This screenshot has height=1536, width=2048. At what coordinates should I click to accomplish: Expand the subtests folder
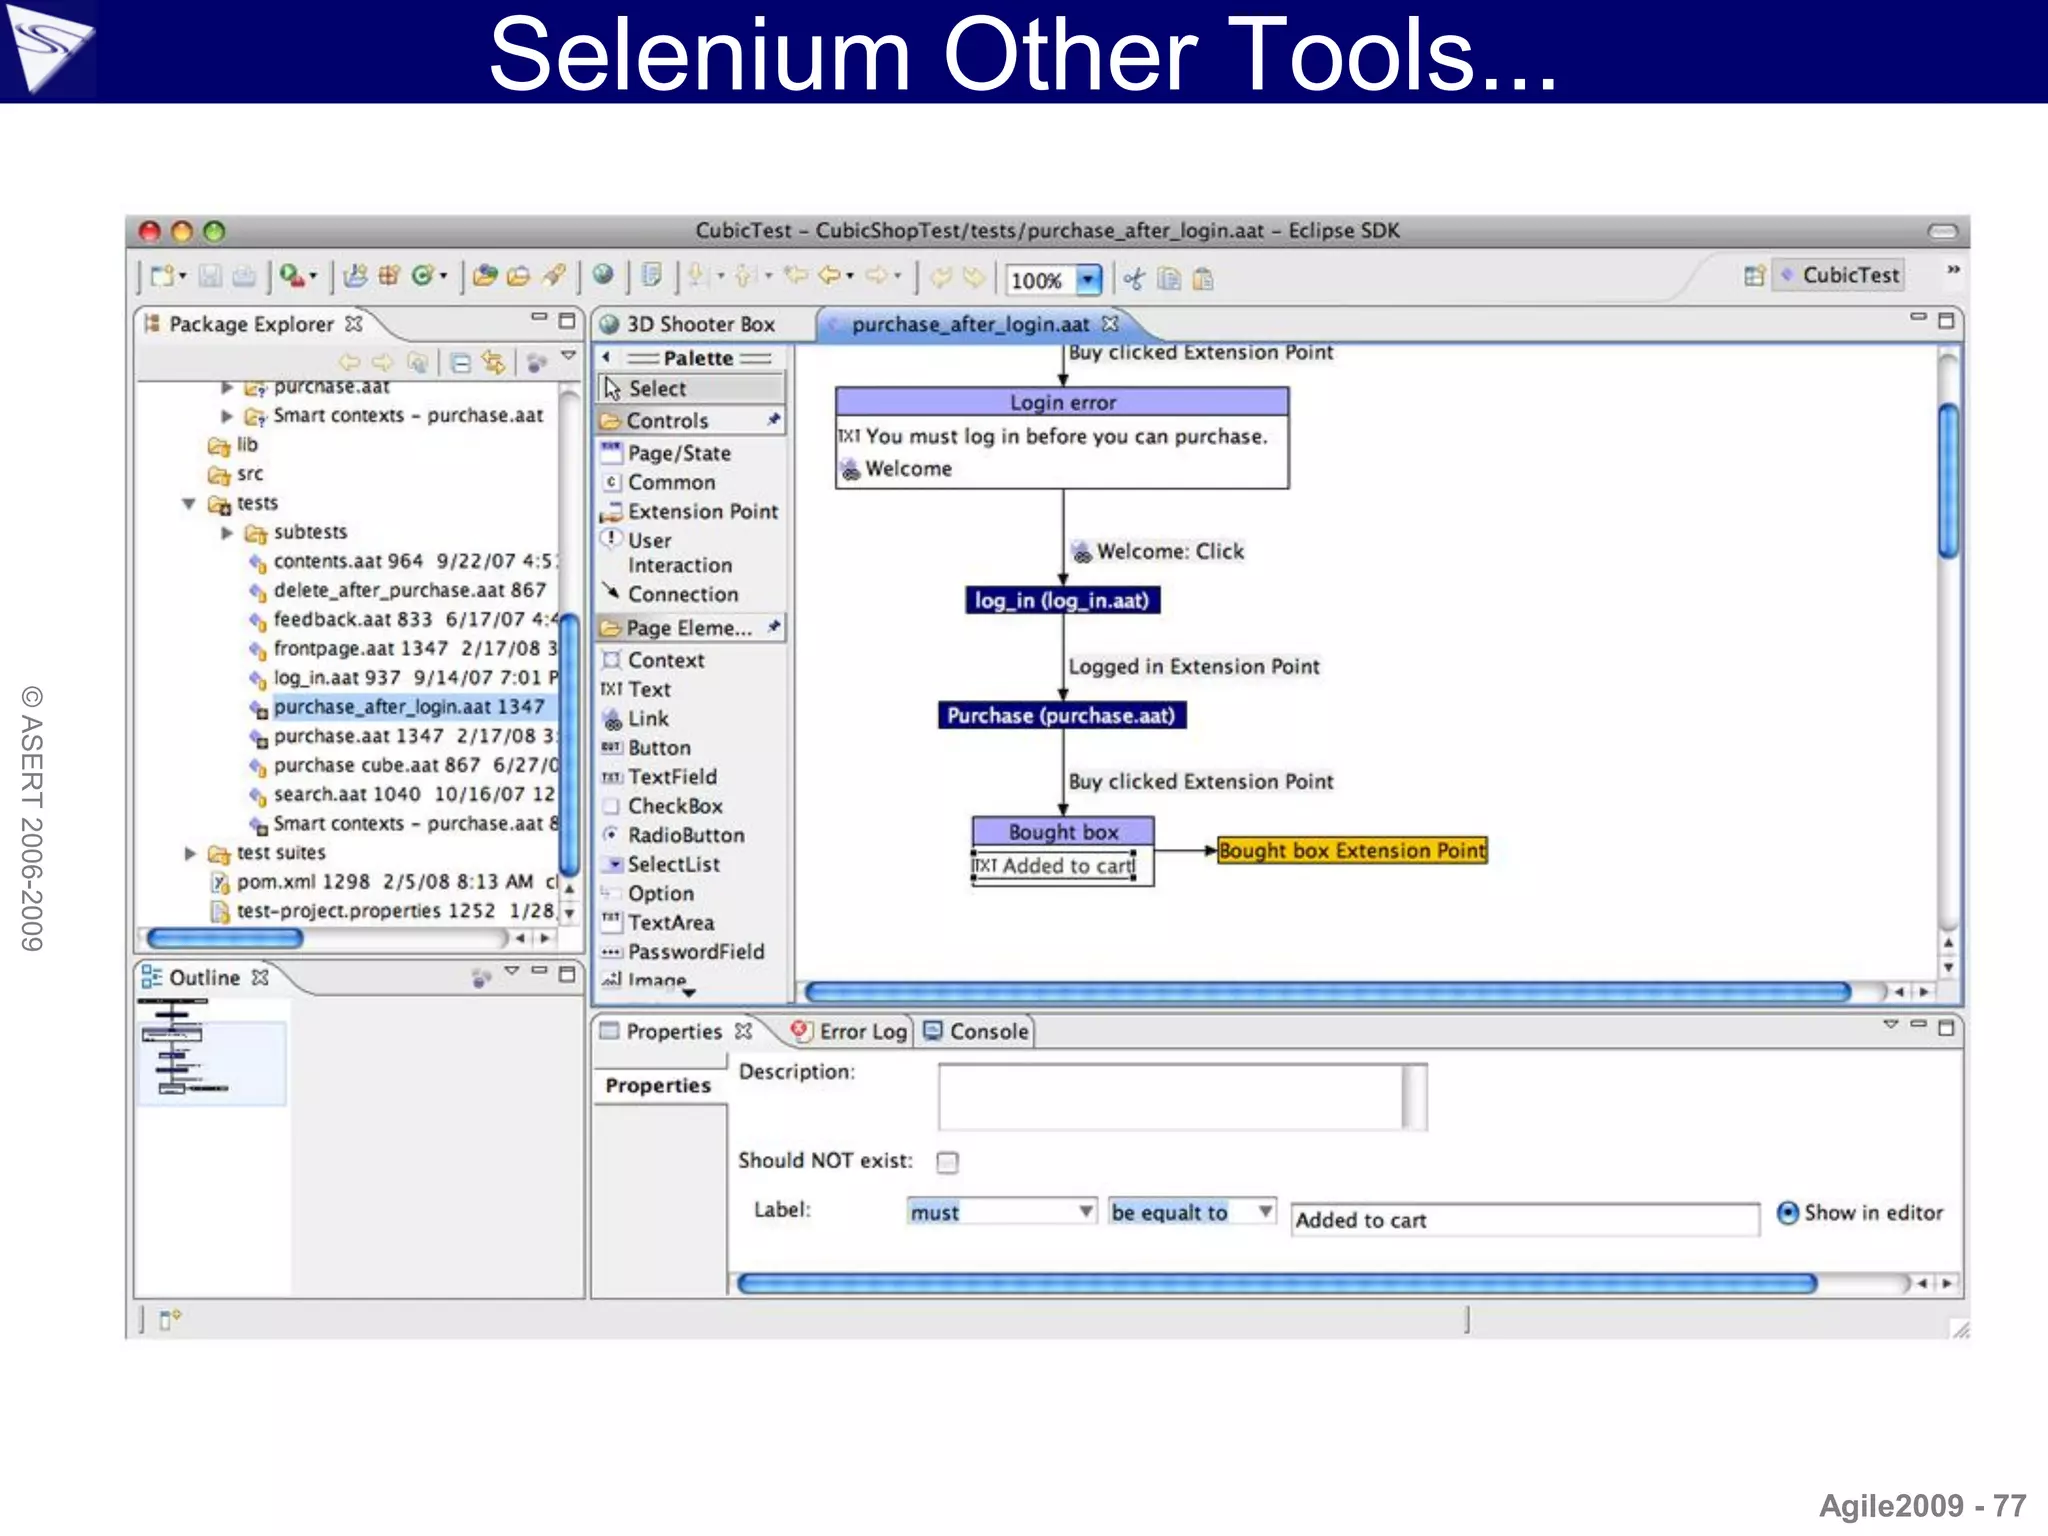coord(227,532)
